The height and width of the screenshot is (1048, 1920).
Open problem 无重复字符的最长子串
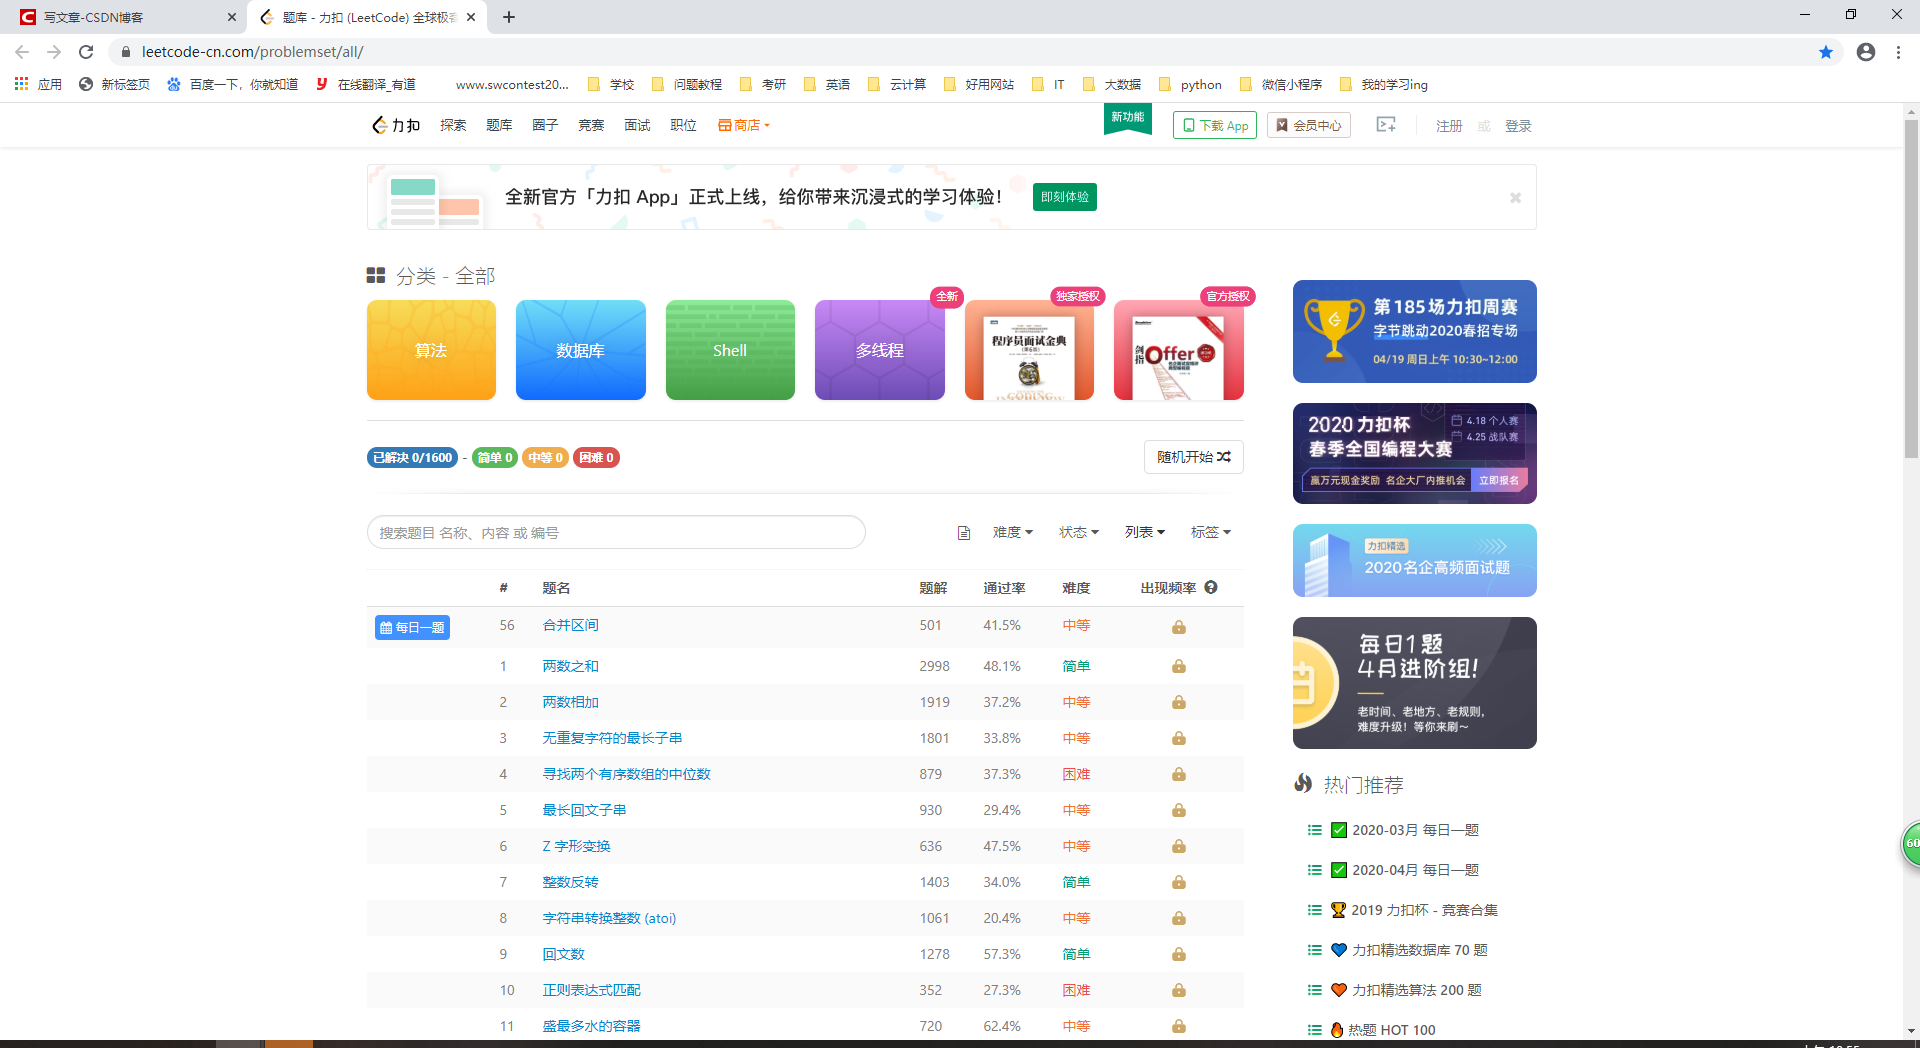coord(612,738)
